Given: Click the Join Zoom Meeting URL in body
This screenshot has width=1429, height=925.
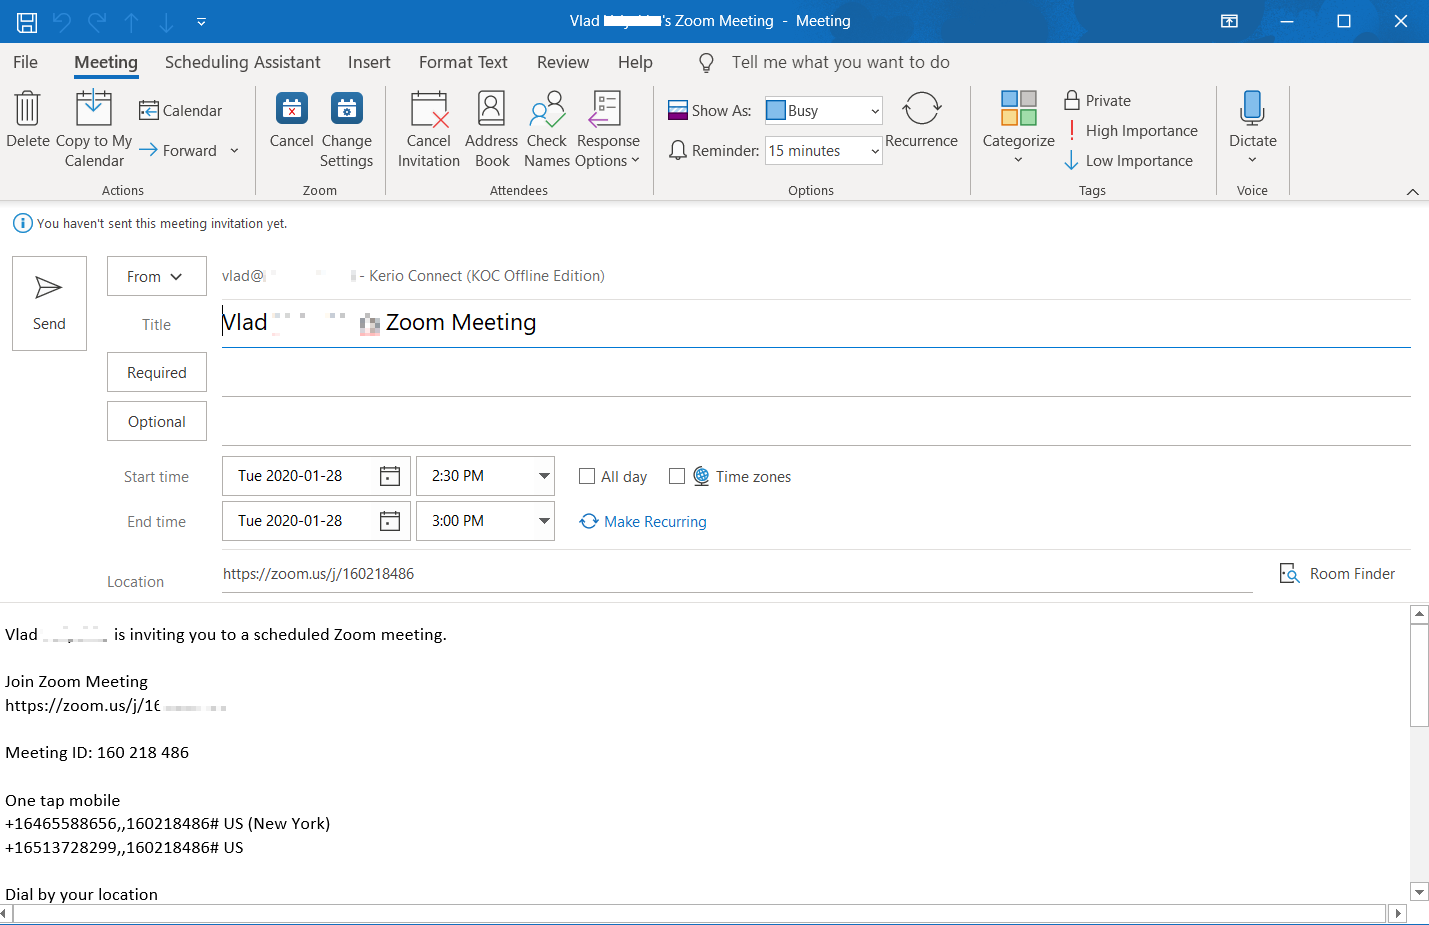Looking at the screenshot, I should click(116, 706).
